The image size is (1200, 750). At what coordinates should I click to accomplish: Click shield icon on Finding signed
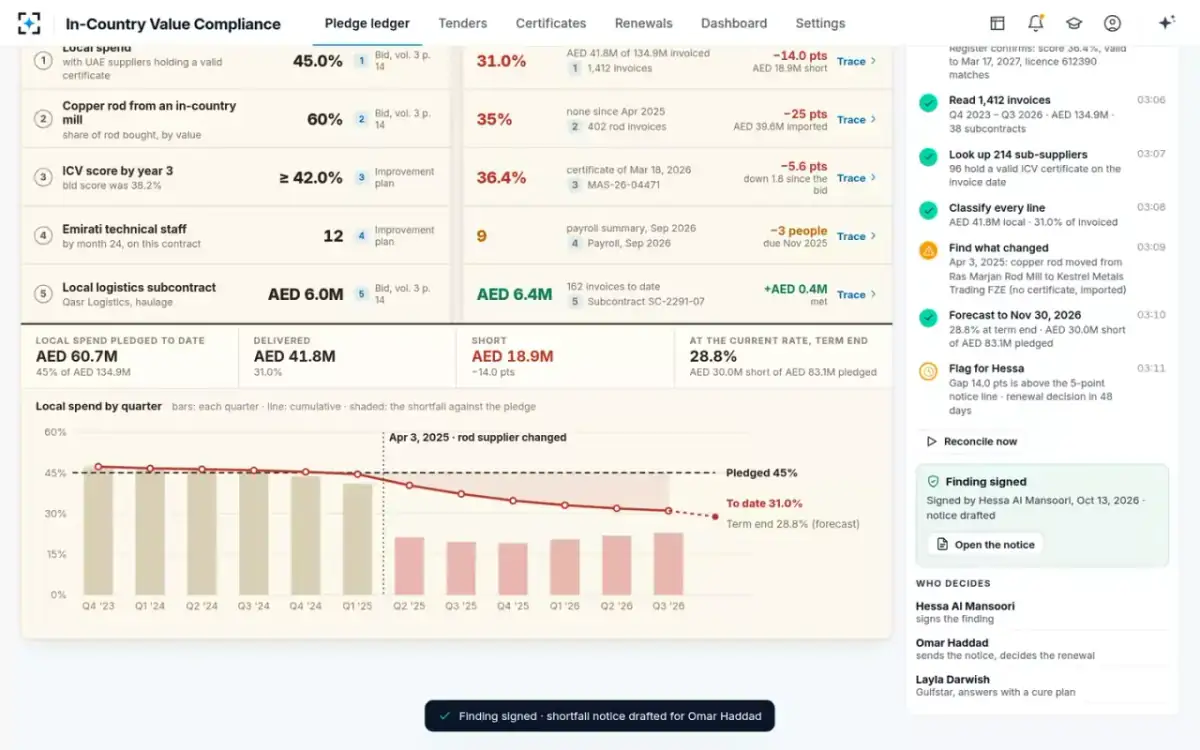point(933,481)
